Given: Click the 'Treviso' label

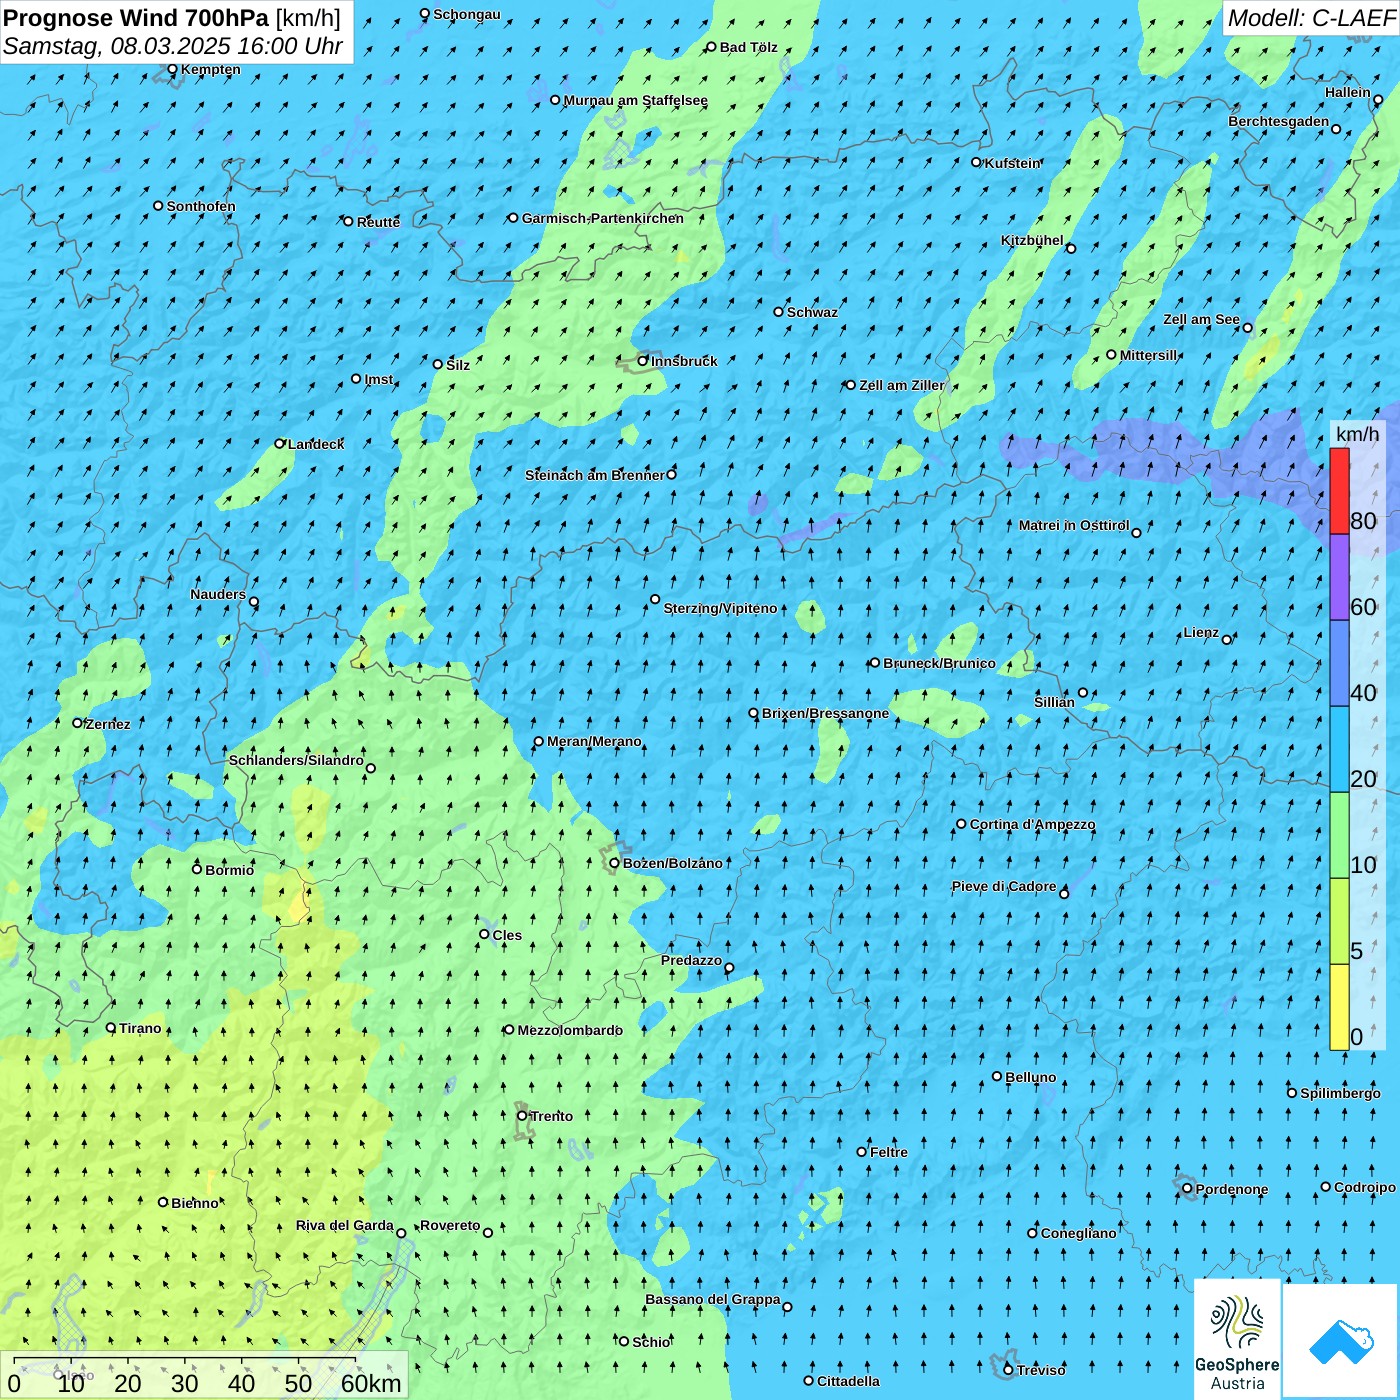Looking at the screenshot, I should pyautogui.click(x=1041, y=1370).
